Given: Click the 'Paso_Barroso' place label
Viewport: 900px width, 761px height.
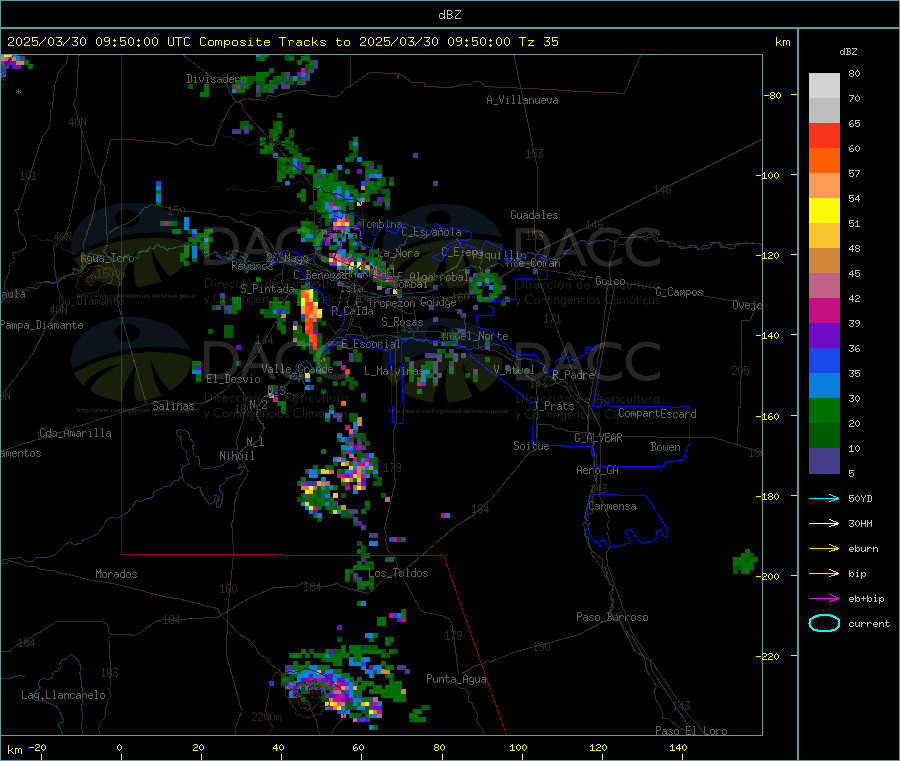Looking at the screenshot, I should [612, 617].
